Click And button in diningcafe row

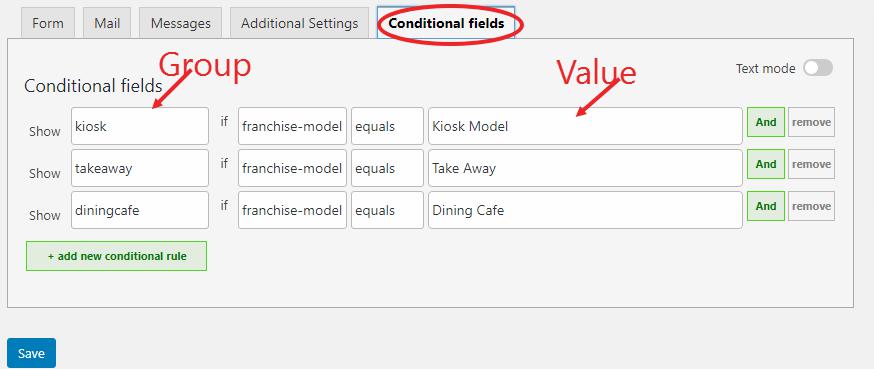click(x=766, y=206)
